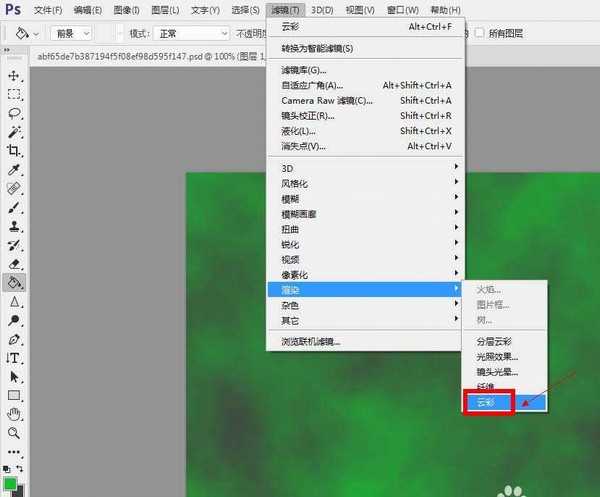Select the Eyedropper tool
The image size is (600, 497).
pyautogui.click(x=14, y=169)
